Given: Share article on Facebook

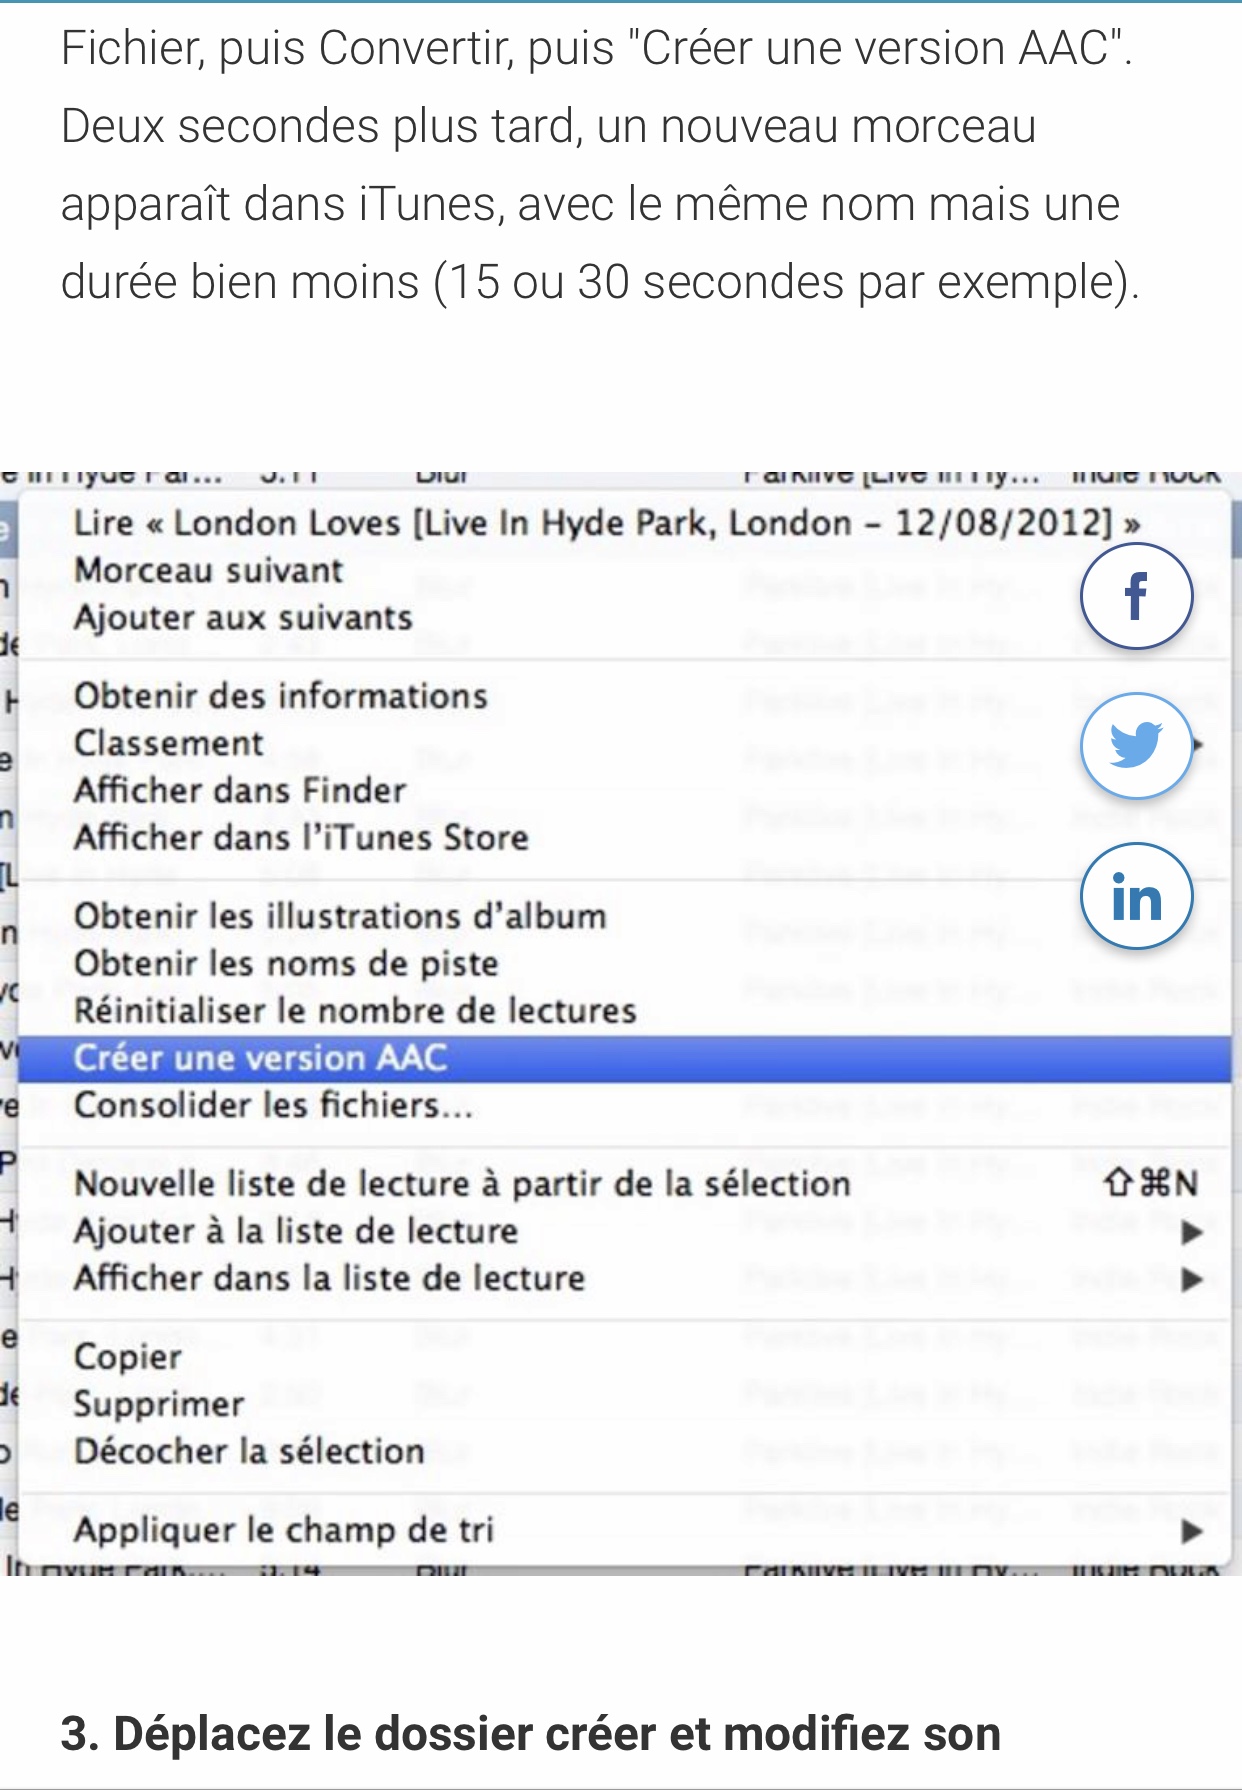Looking at the screenshot, I should point(1136,596).
